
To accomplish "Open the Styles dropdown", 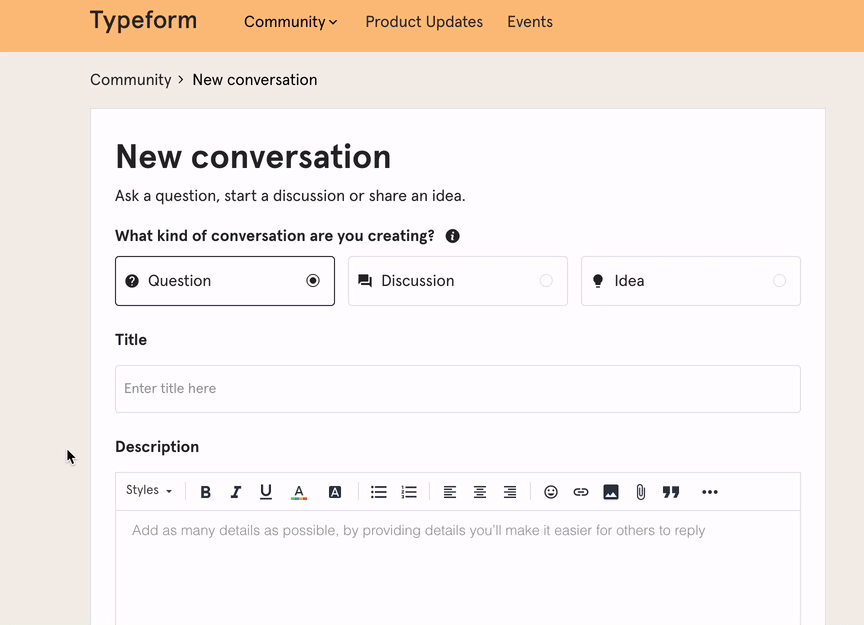I will [149, 491].
